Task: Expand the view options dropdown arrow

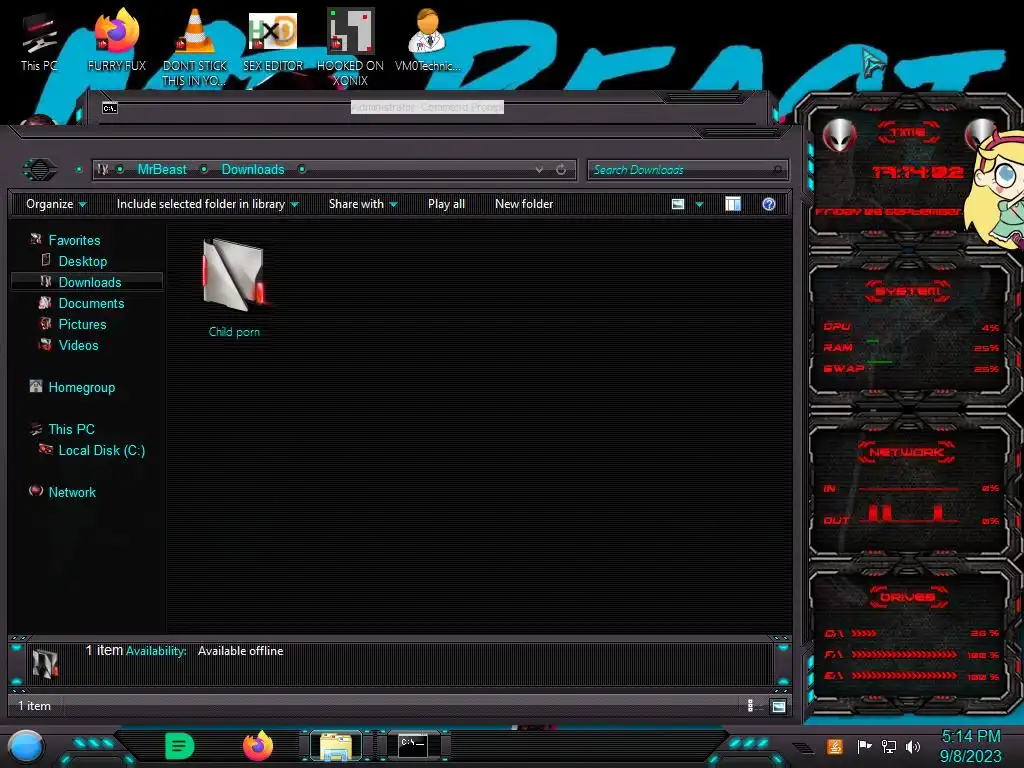Action: click(x=699, y=204)
